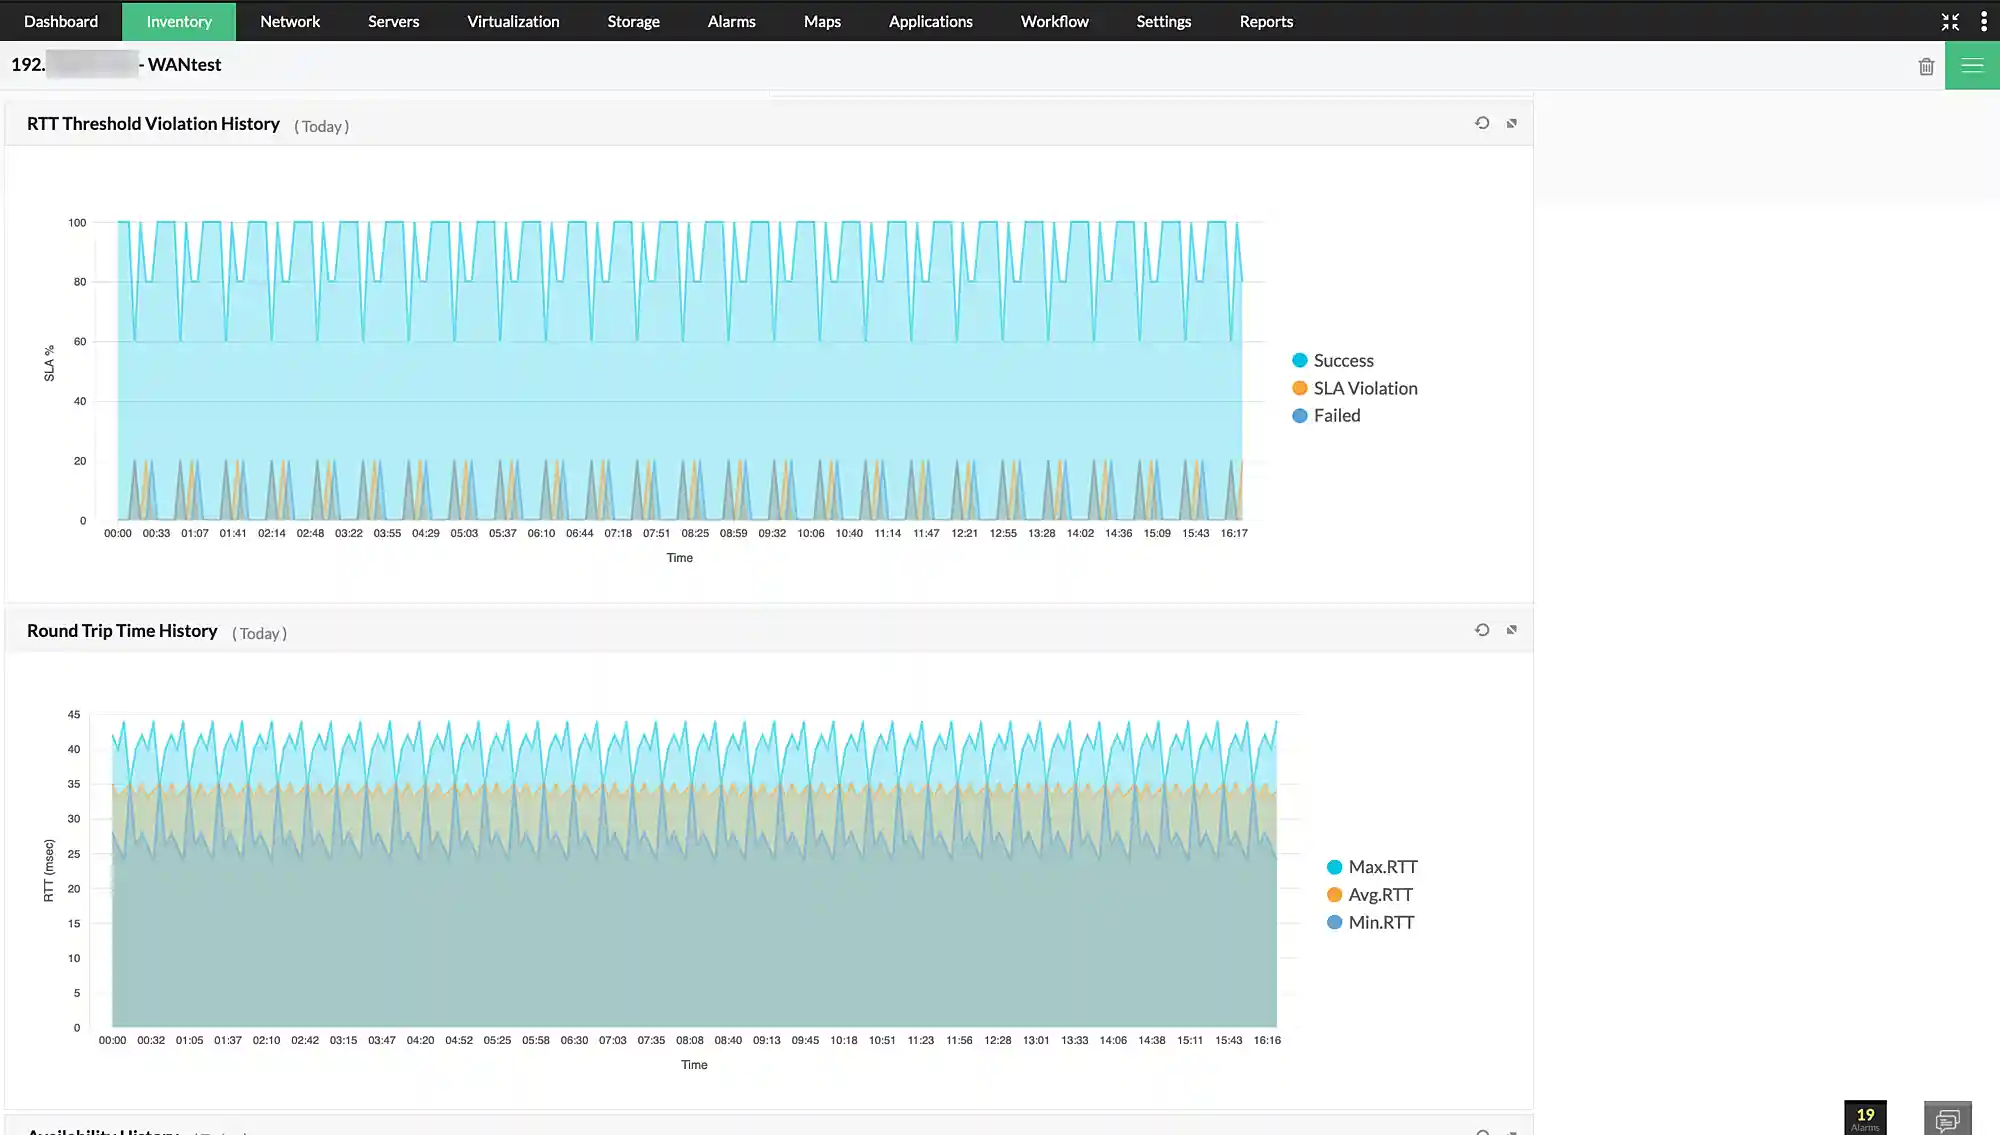Toggle the SLA Violation series legend
This screenshot has height=1135, width=2000.
tap(1365, 388)
